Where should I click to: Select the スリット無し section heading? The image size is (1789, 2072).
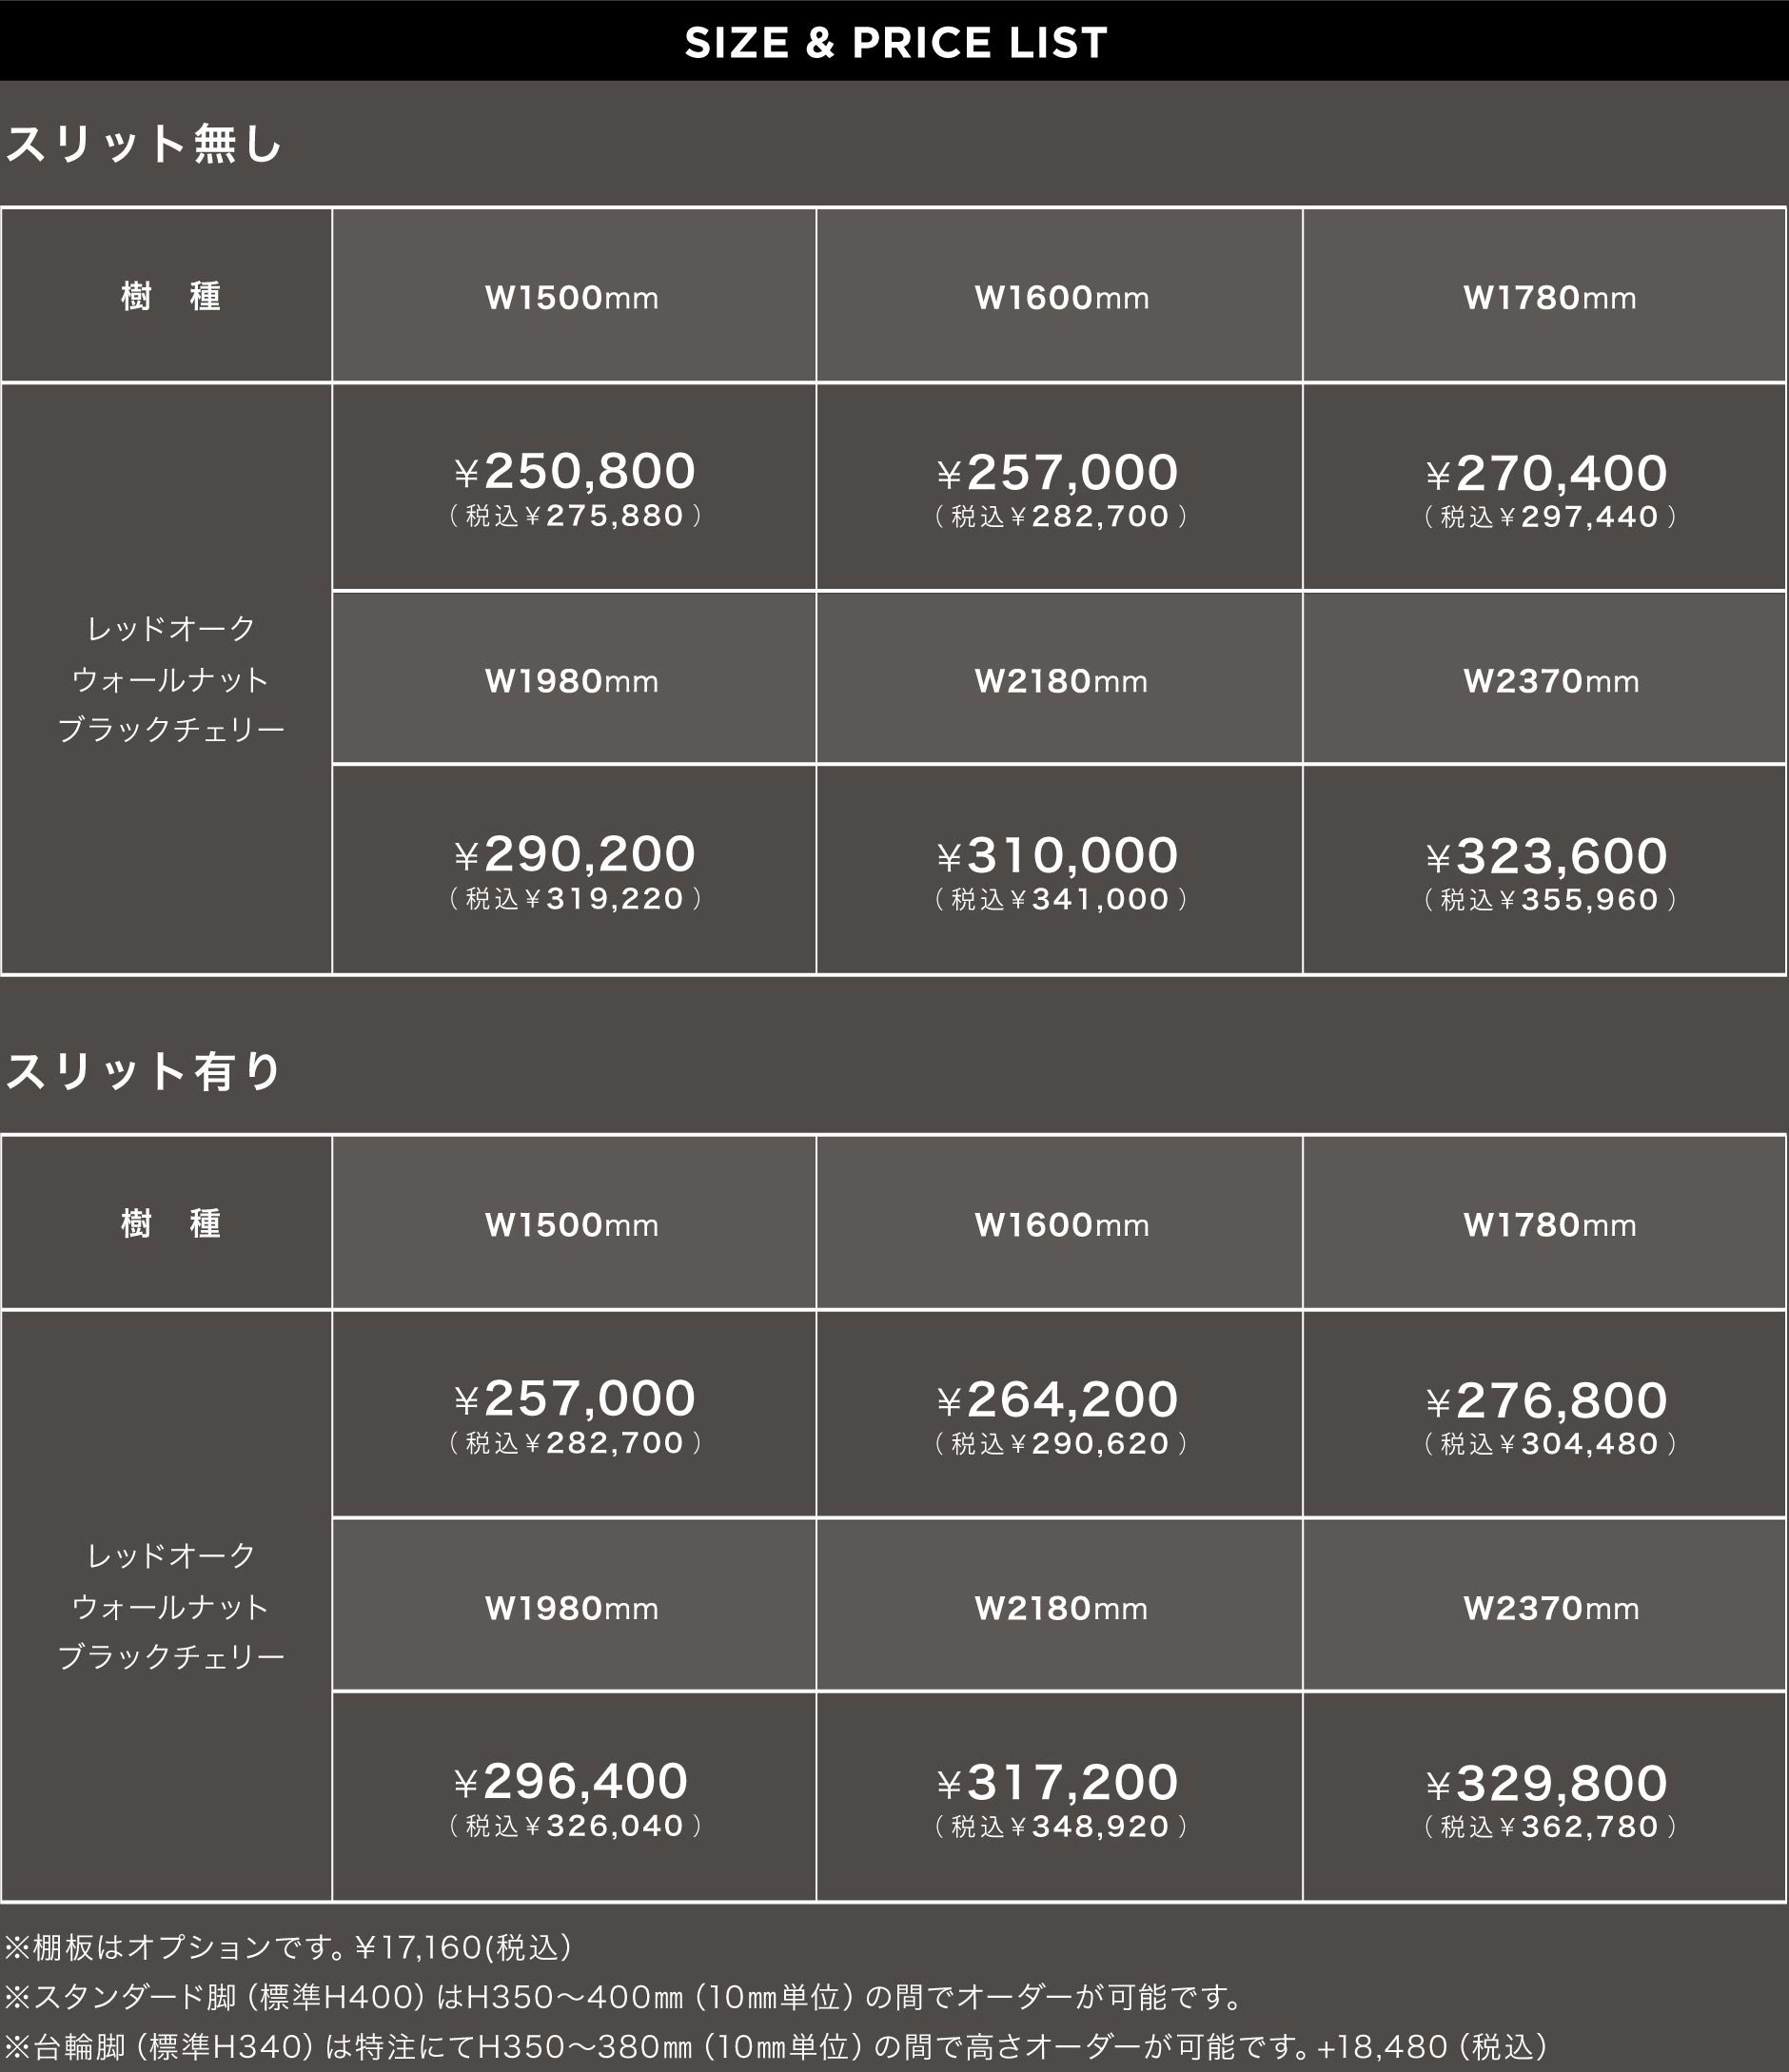point(144,143)
